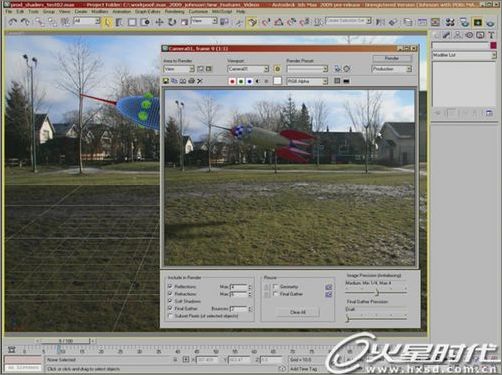Open the File menu
The image size is (502, 375).
(x=9, y=11)
